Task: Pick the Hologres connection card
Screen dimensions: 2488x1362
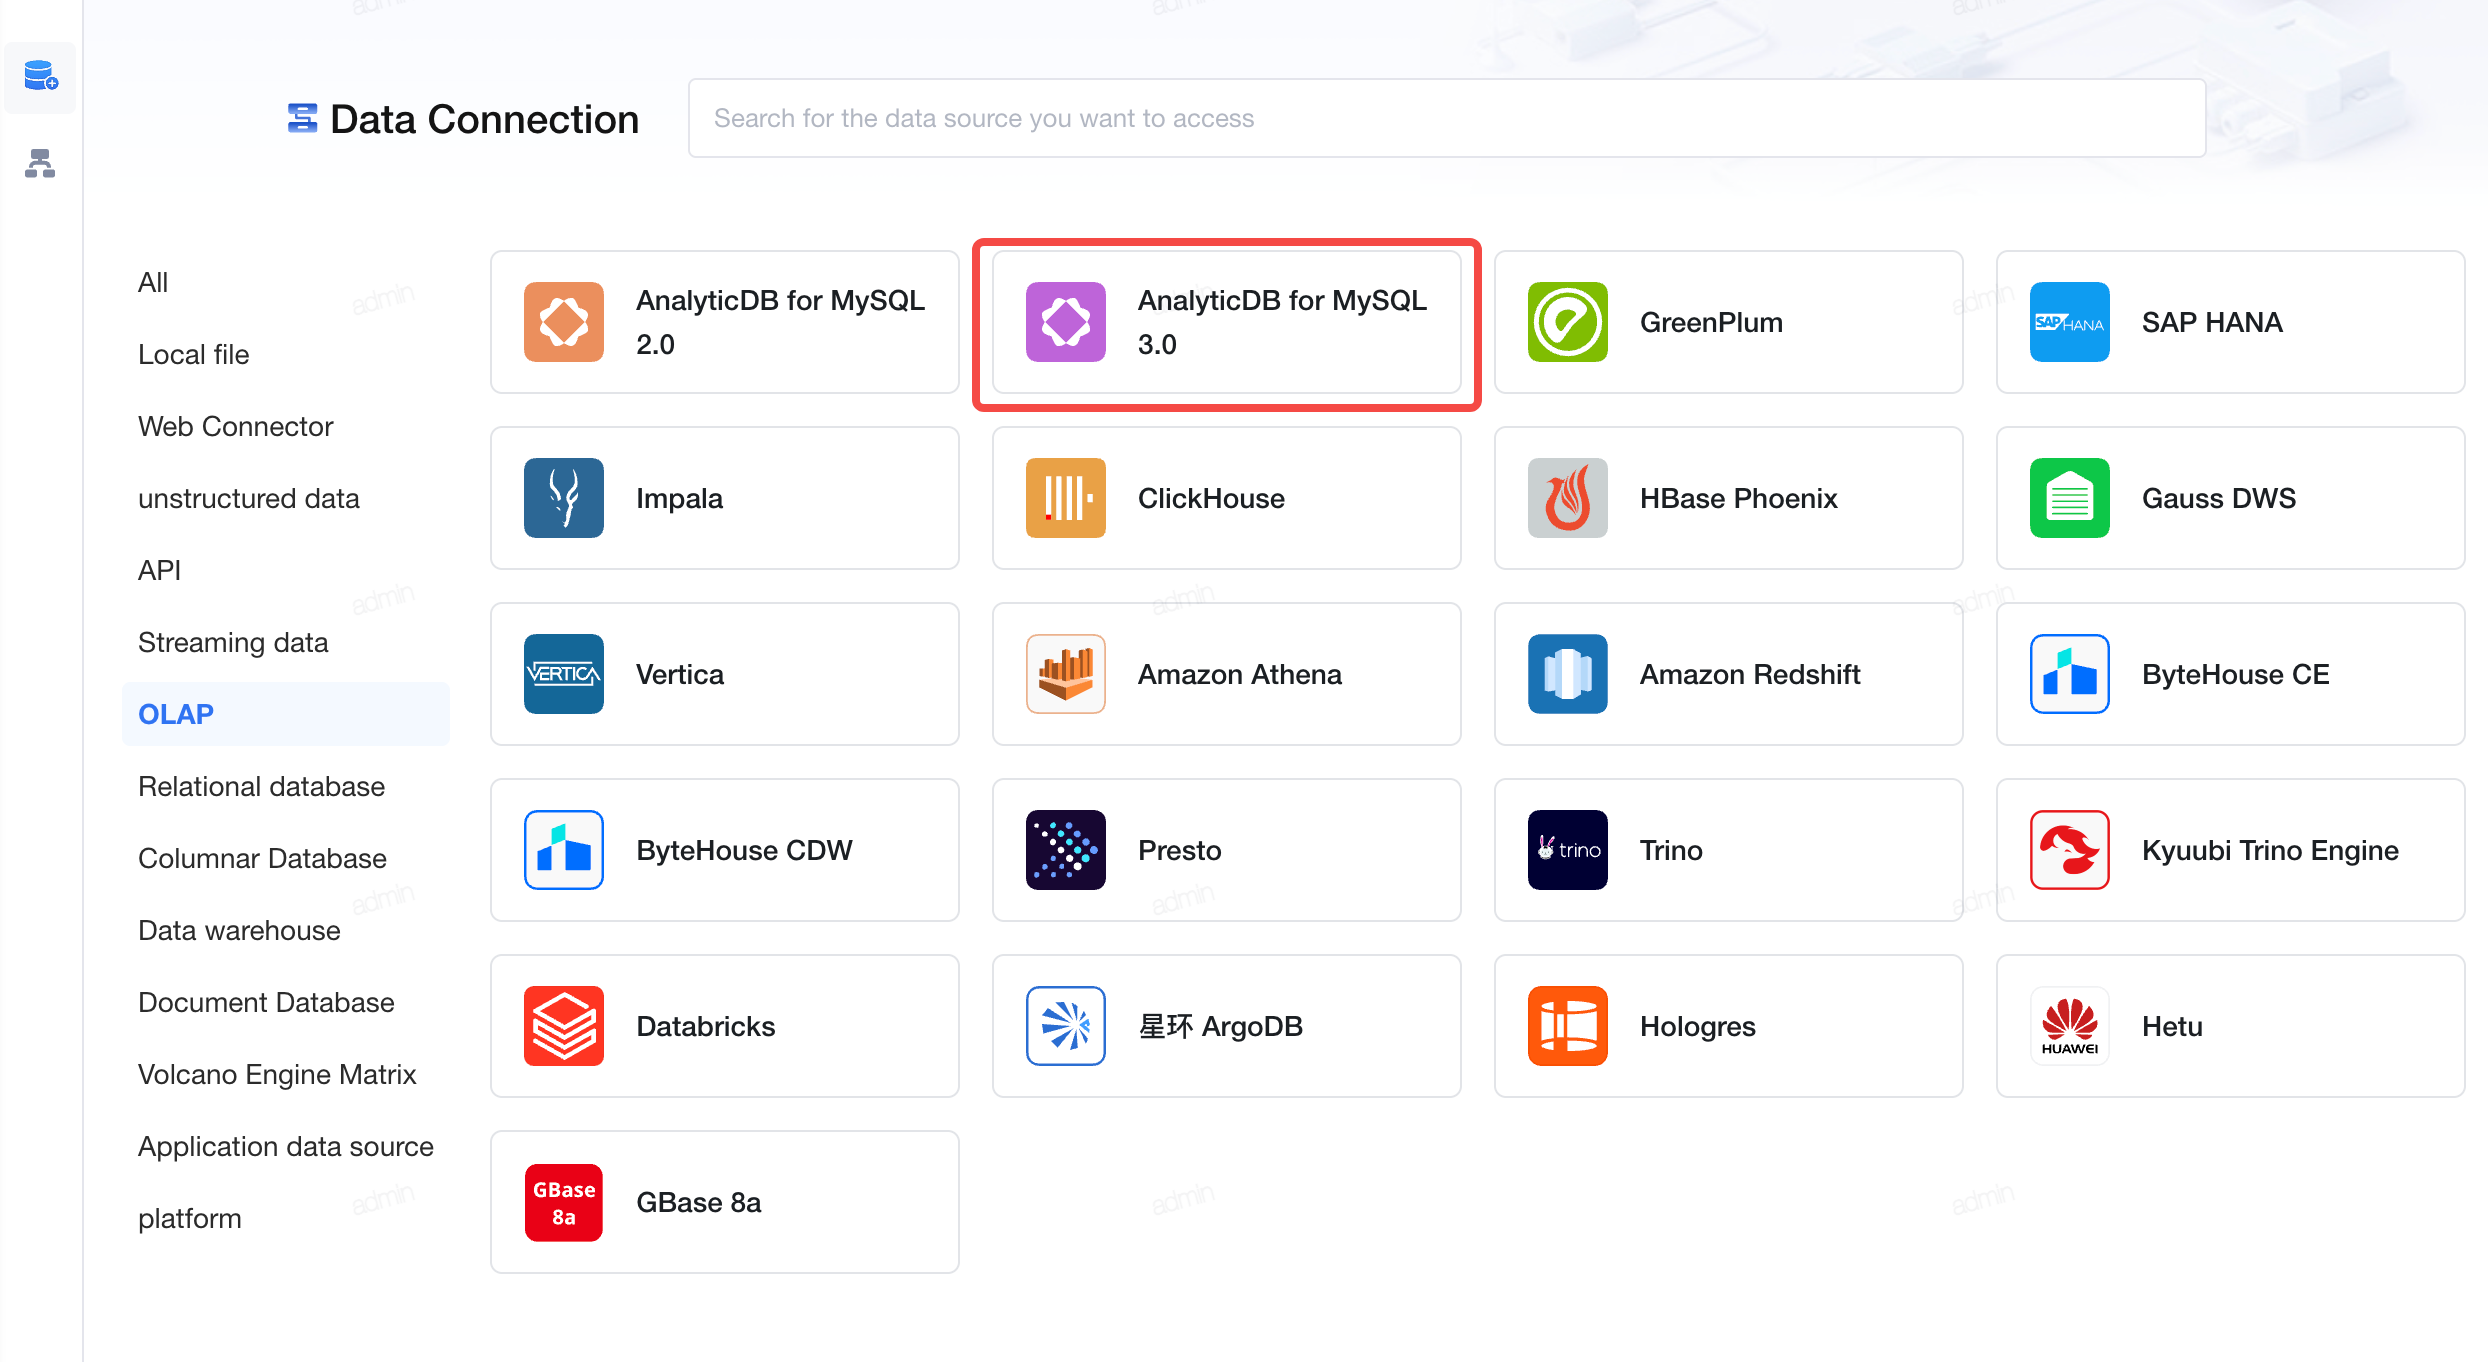Action: (x=1728, y=1026)
